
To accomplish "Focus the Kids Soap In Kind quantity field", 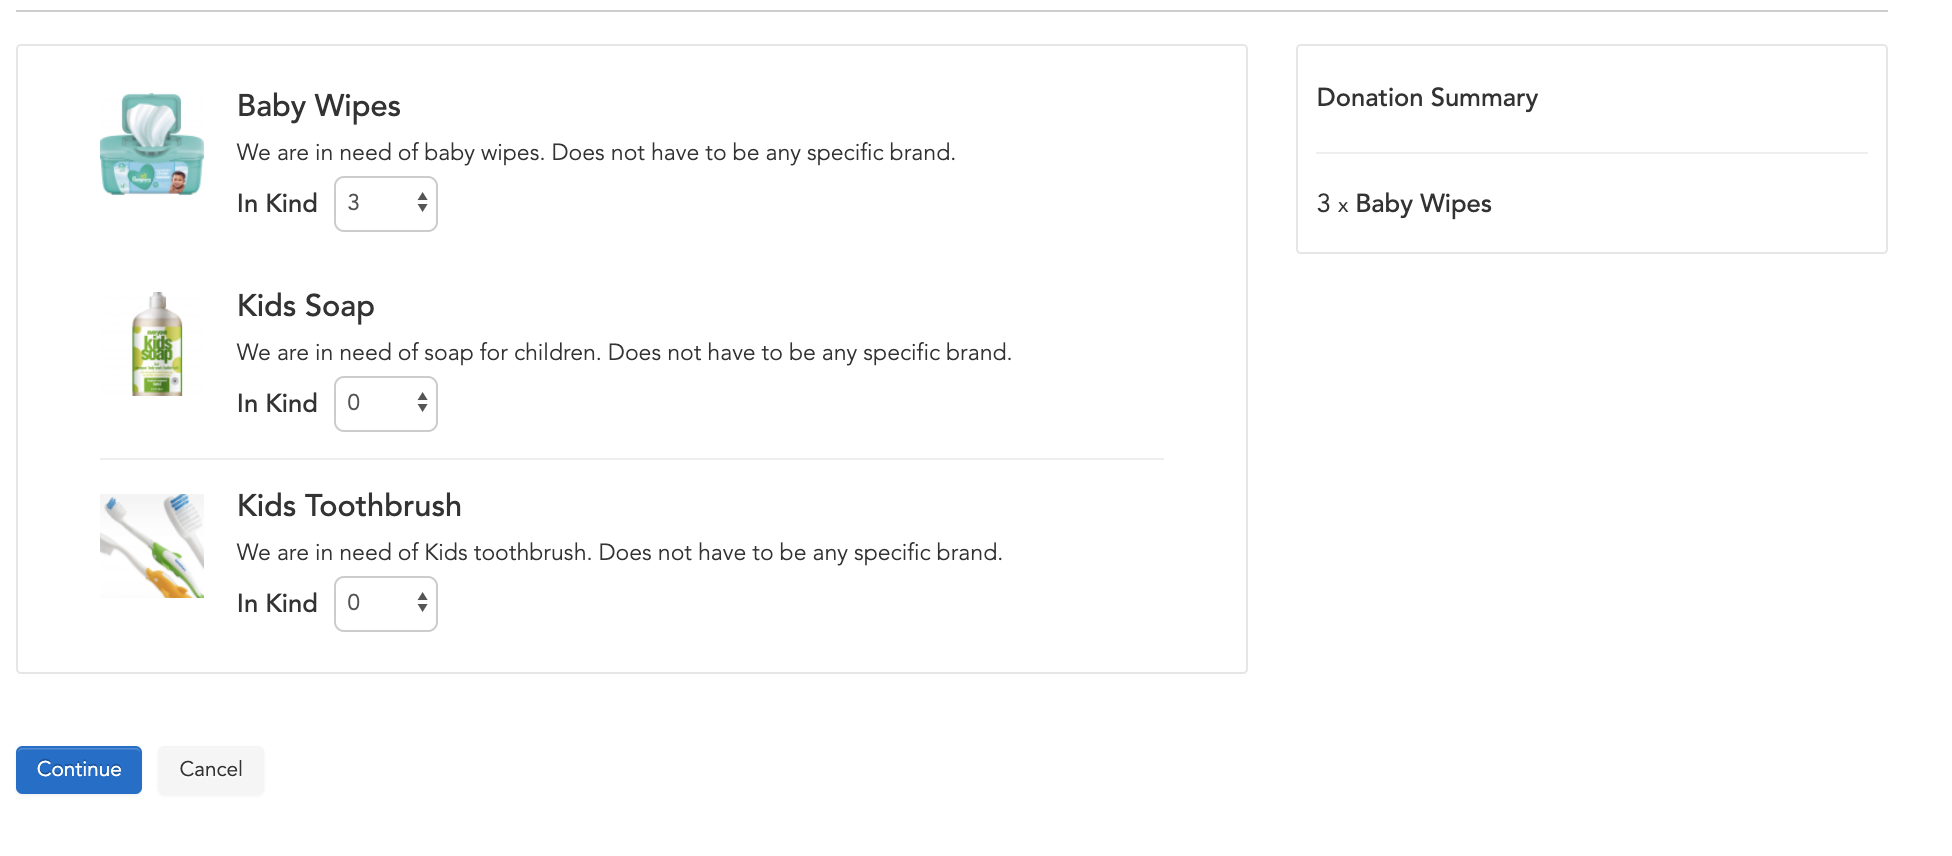I will 386,404.
